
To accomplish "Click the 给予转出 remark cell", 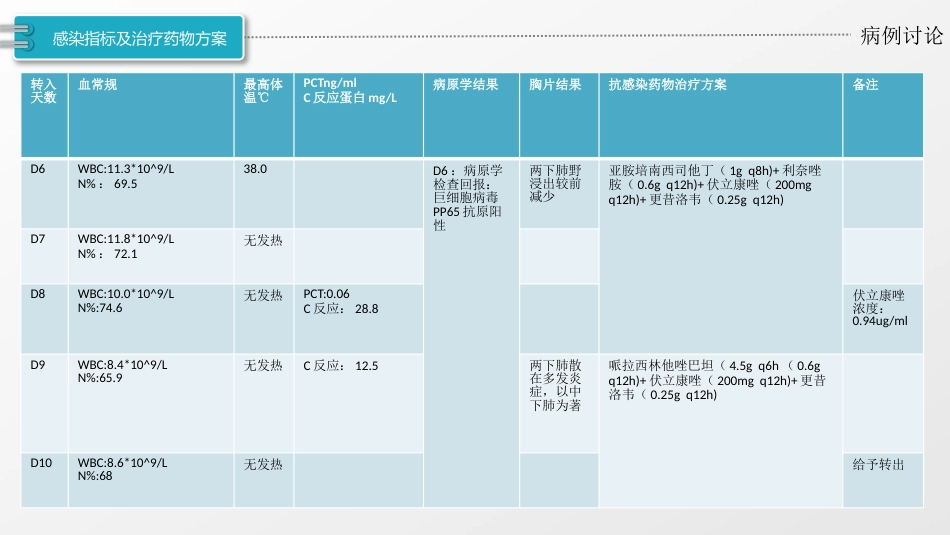I will pos(883,480).
